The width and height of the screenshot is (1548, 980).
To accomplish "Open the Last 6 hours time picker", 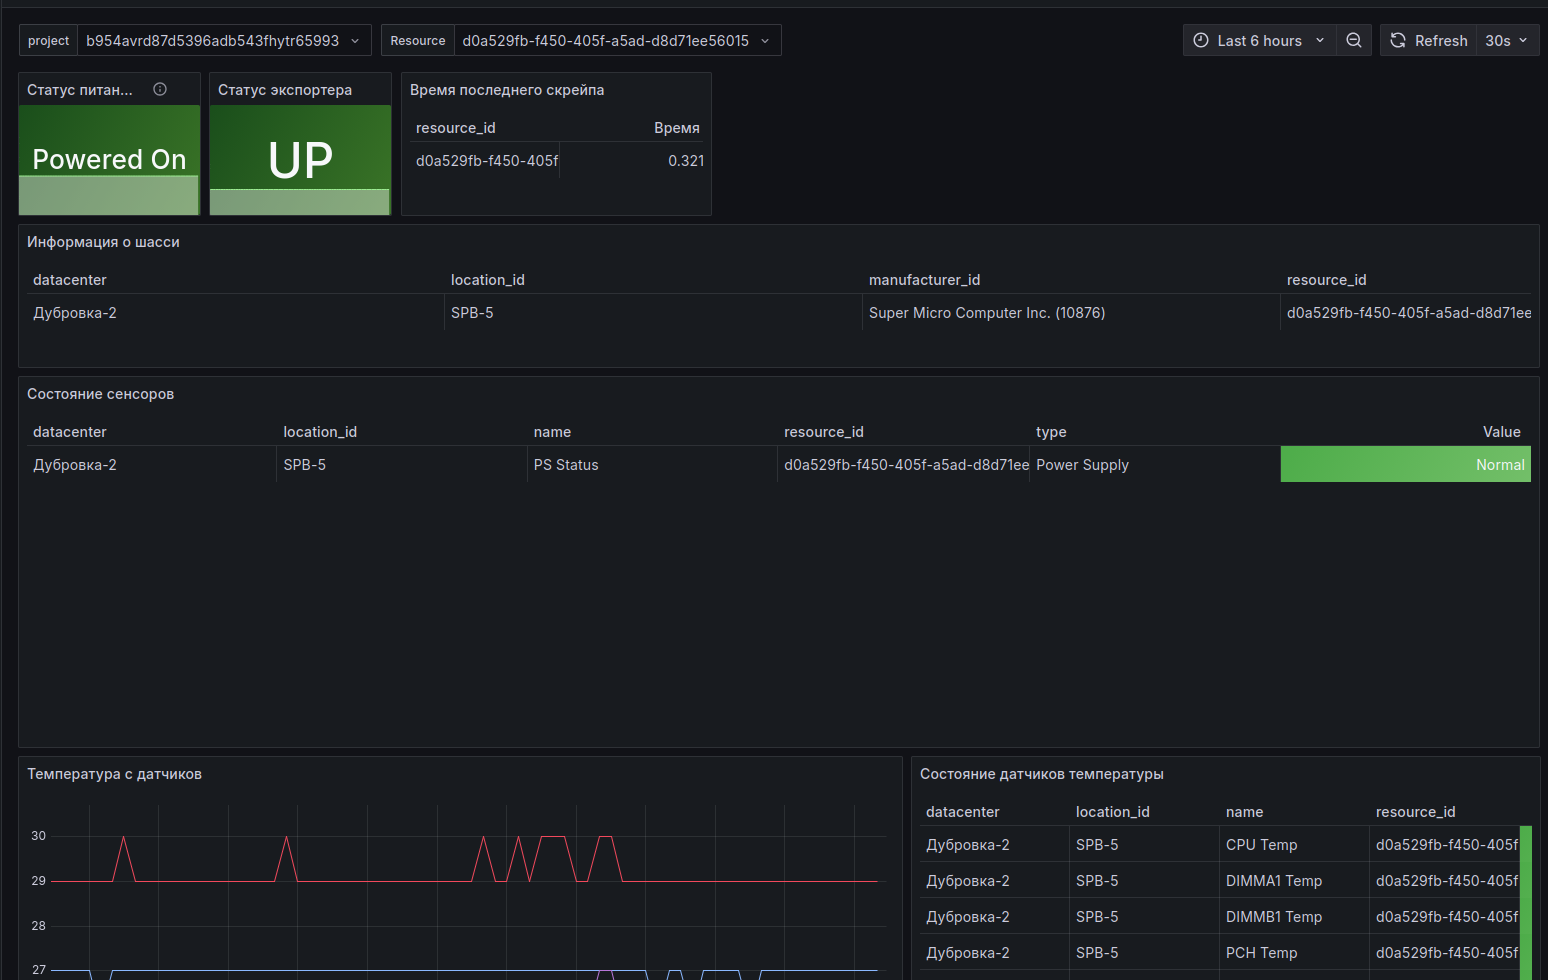I will click(x=1260, y=40).
